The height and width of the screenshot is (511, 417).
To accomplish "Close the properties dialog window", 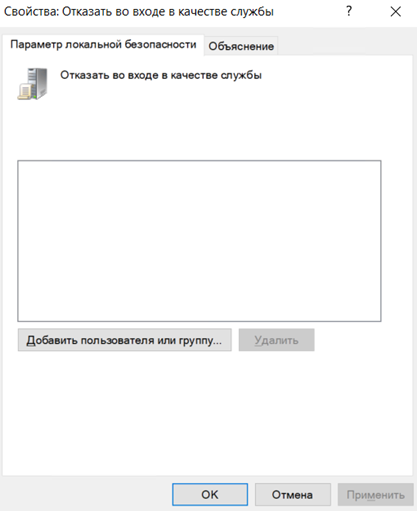I will point(396,12).
